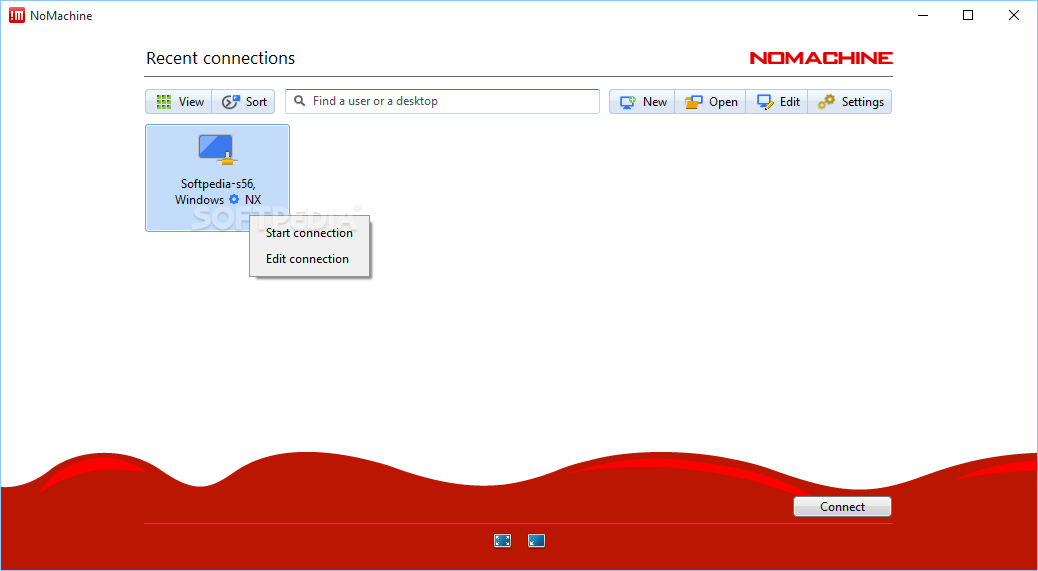Click NoMachine app icon in title bar

point(17,15)
